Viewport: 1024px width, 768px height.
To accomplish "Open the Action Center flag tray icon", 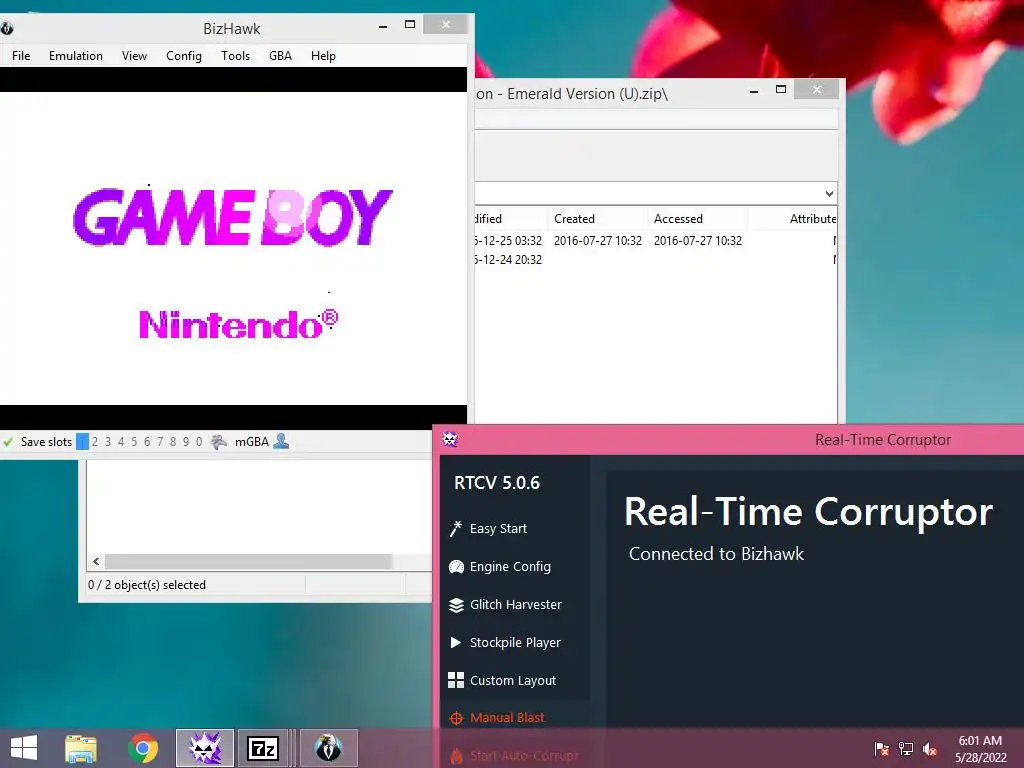I will click(882, 748).
